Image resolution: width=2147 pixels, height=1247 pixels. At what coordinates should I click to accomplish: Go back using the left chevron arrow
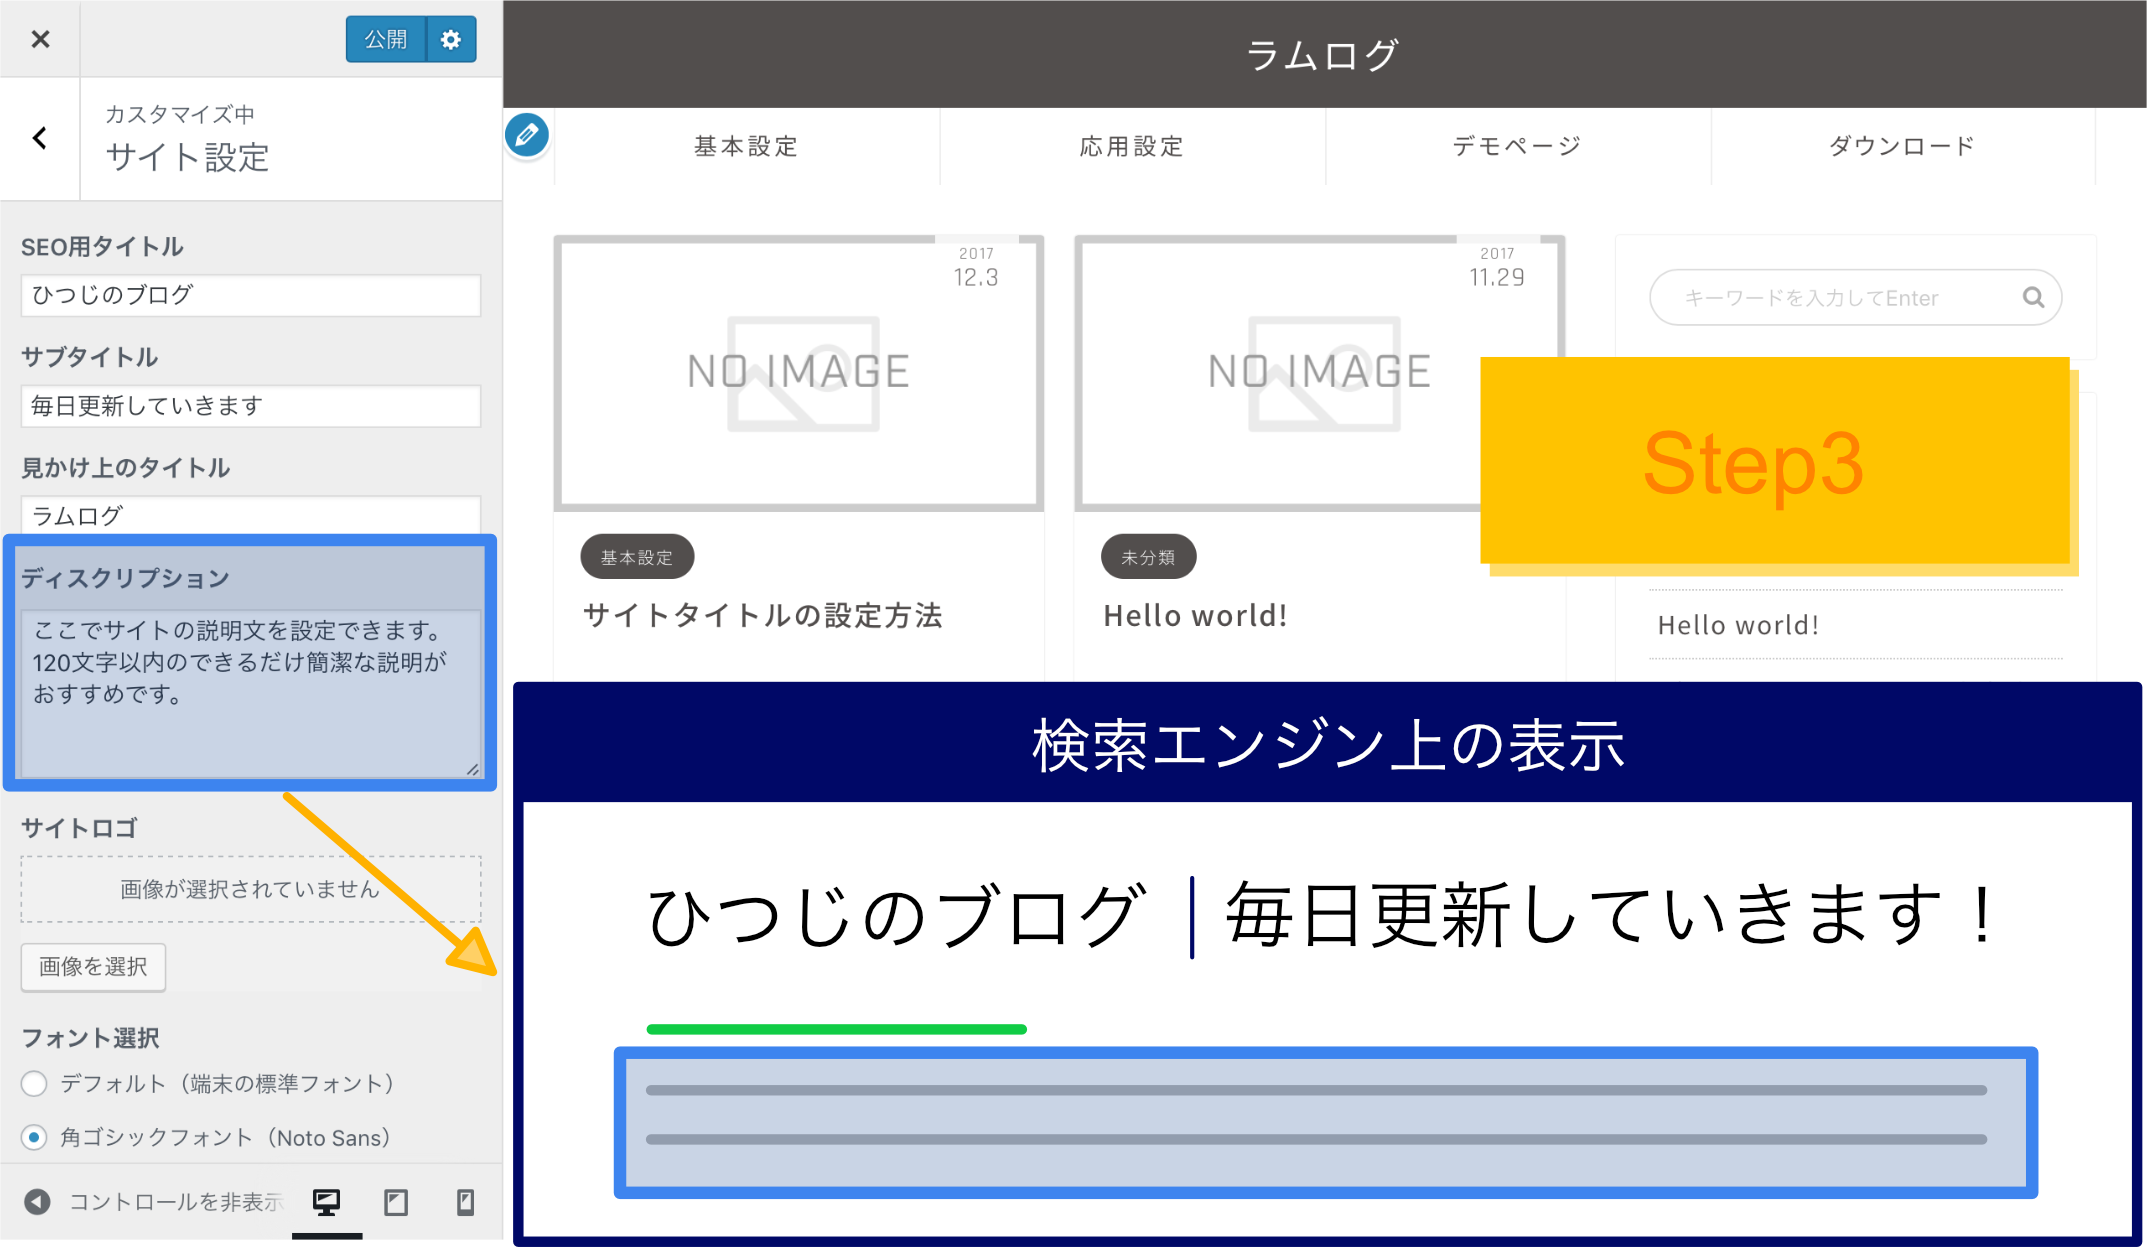39,138
